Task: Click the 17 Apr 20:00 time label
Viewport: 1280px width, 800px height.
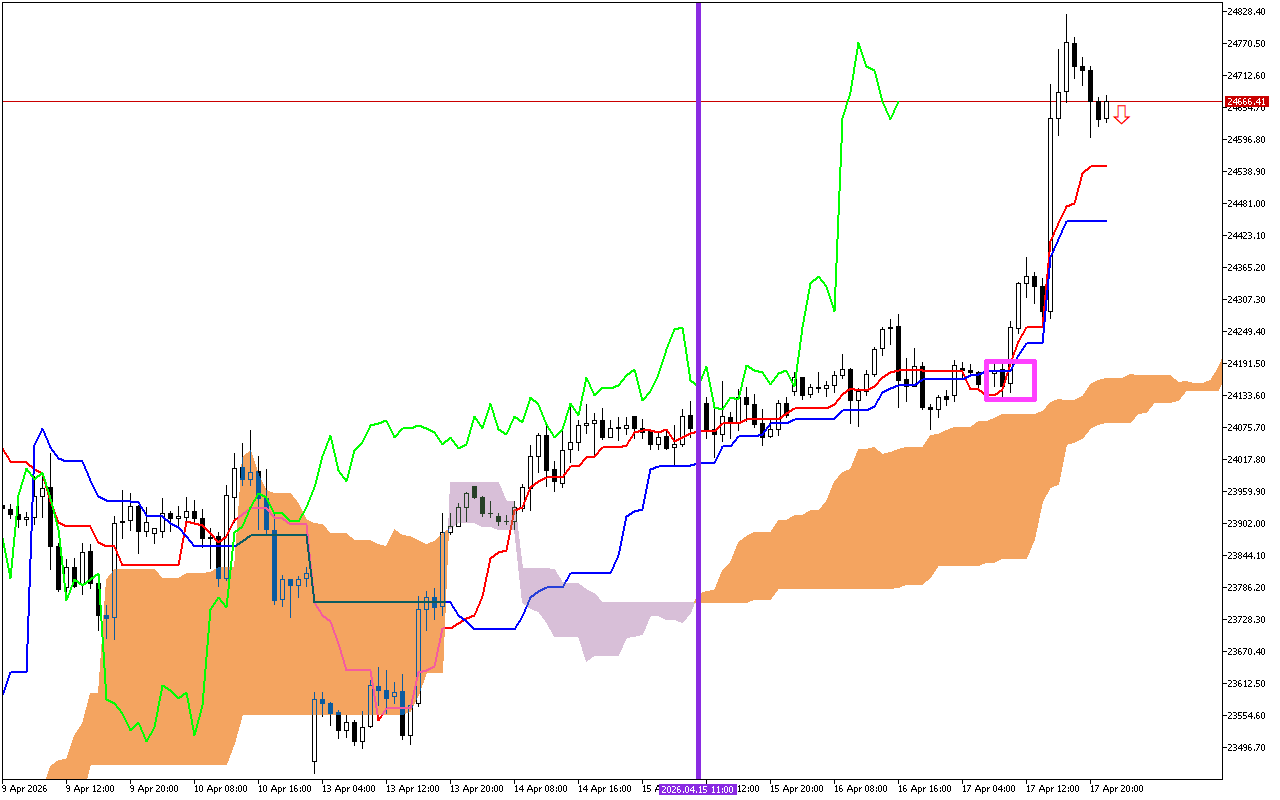Action: (1115, 789)
